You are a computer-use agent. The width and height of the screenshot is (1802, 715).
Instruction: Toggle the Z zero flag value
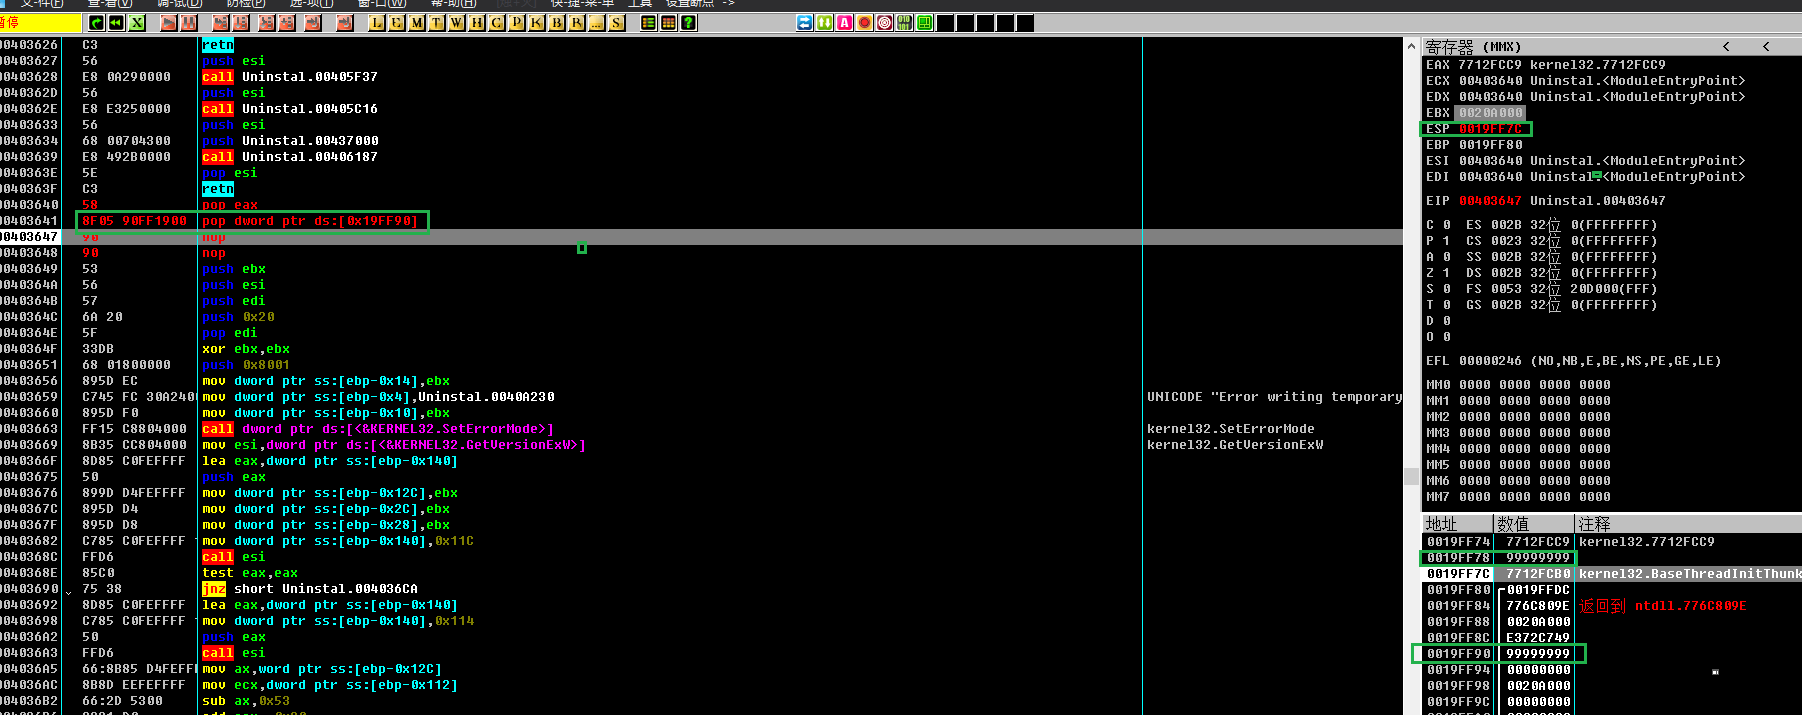click(x=1447, y=273)
